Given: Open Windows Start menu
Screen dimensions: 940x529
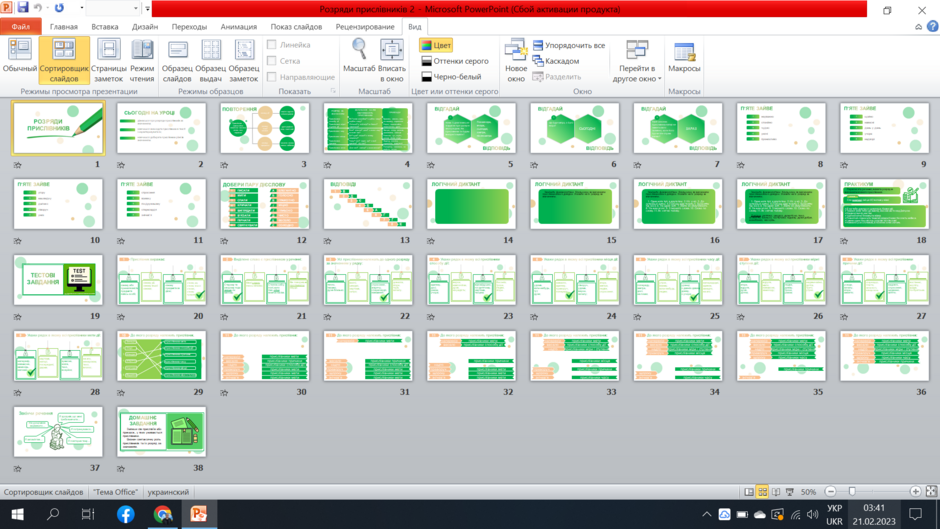Looking at the screenshot, I should coord(17,514).
